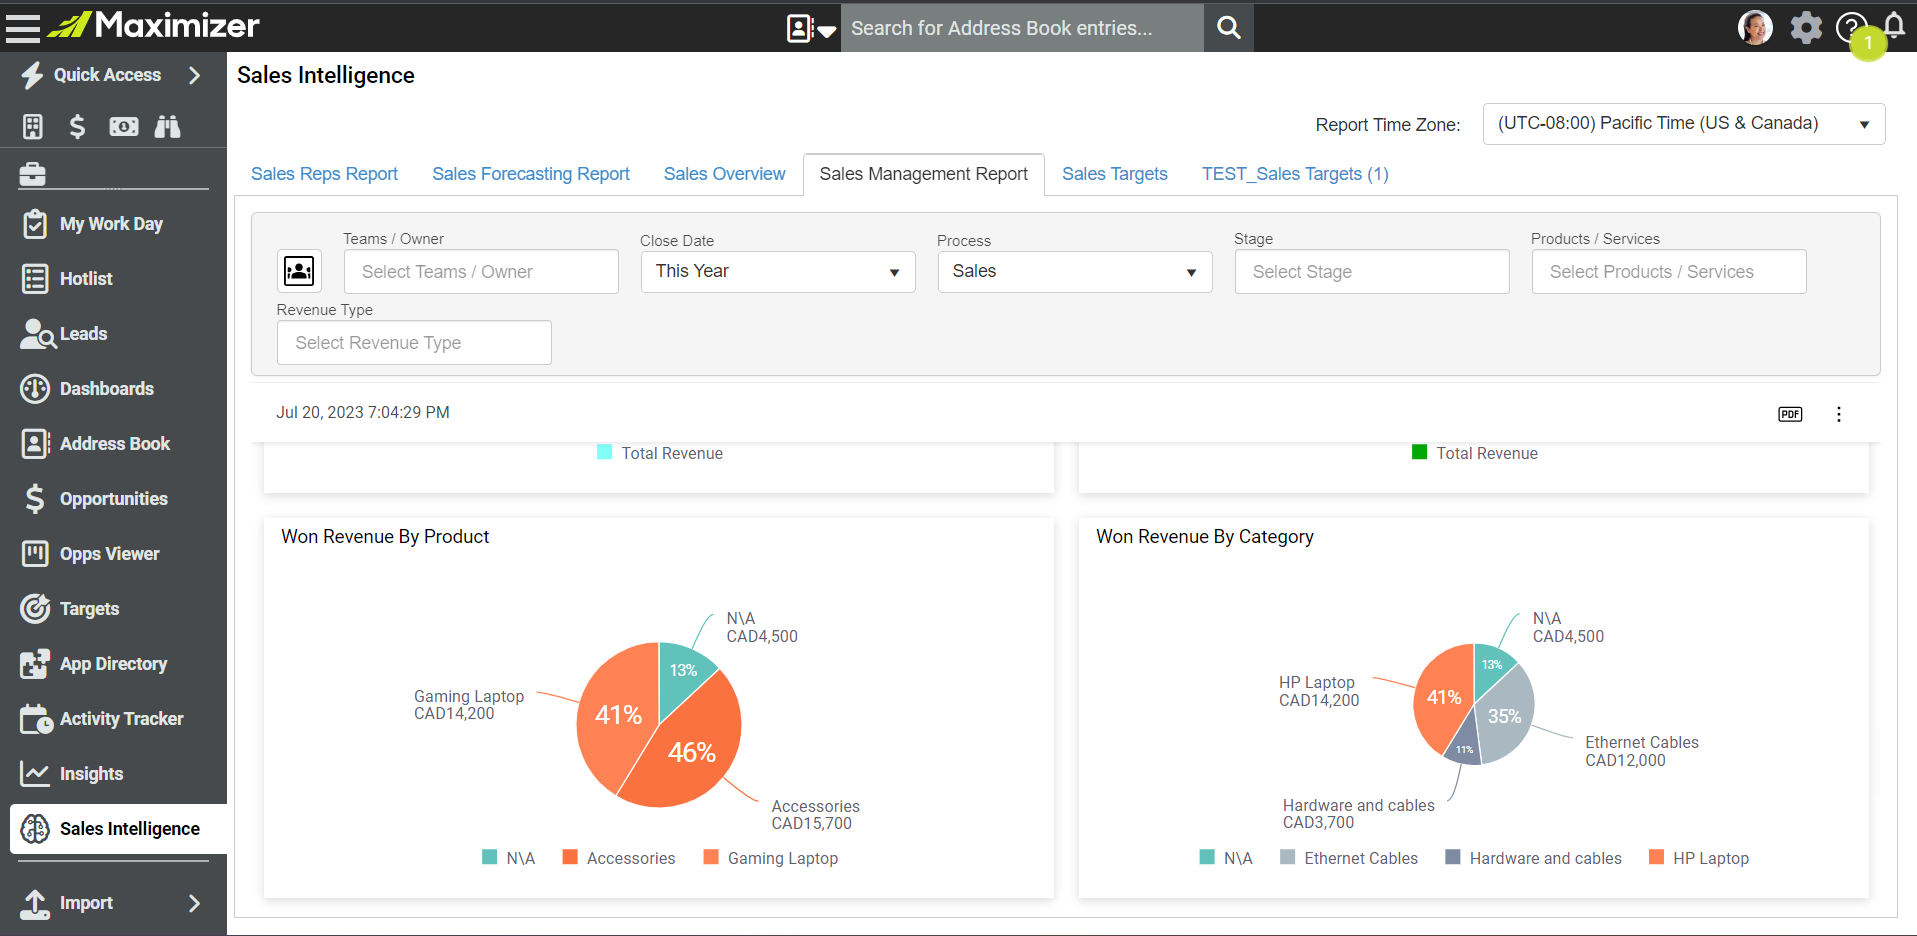Switch to Sales Targets tab
The height and width of the screenshot is (936, 1917).
(x=1115, y=174)
